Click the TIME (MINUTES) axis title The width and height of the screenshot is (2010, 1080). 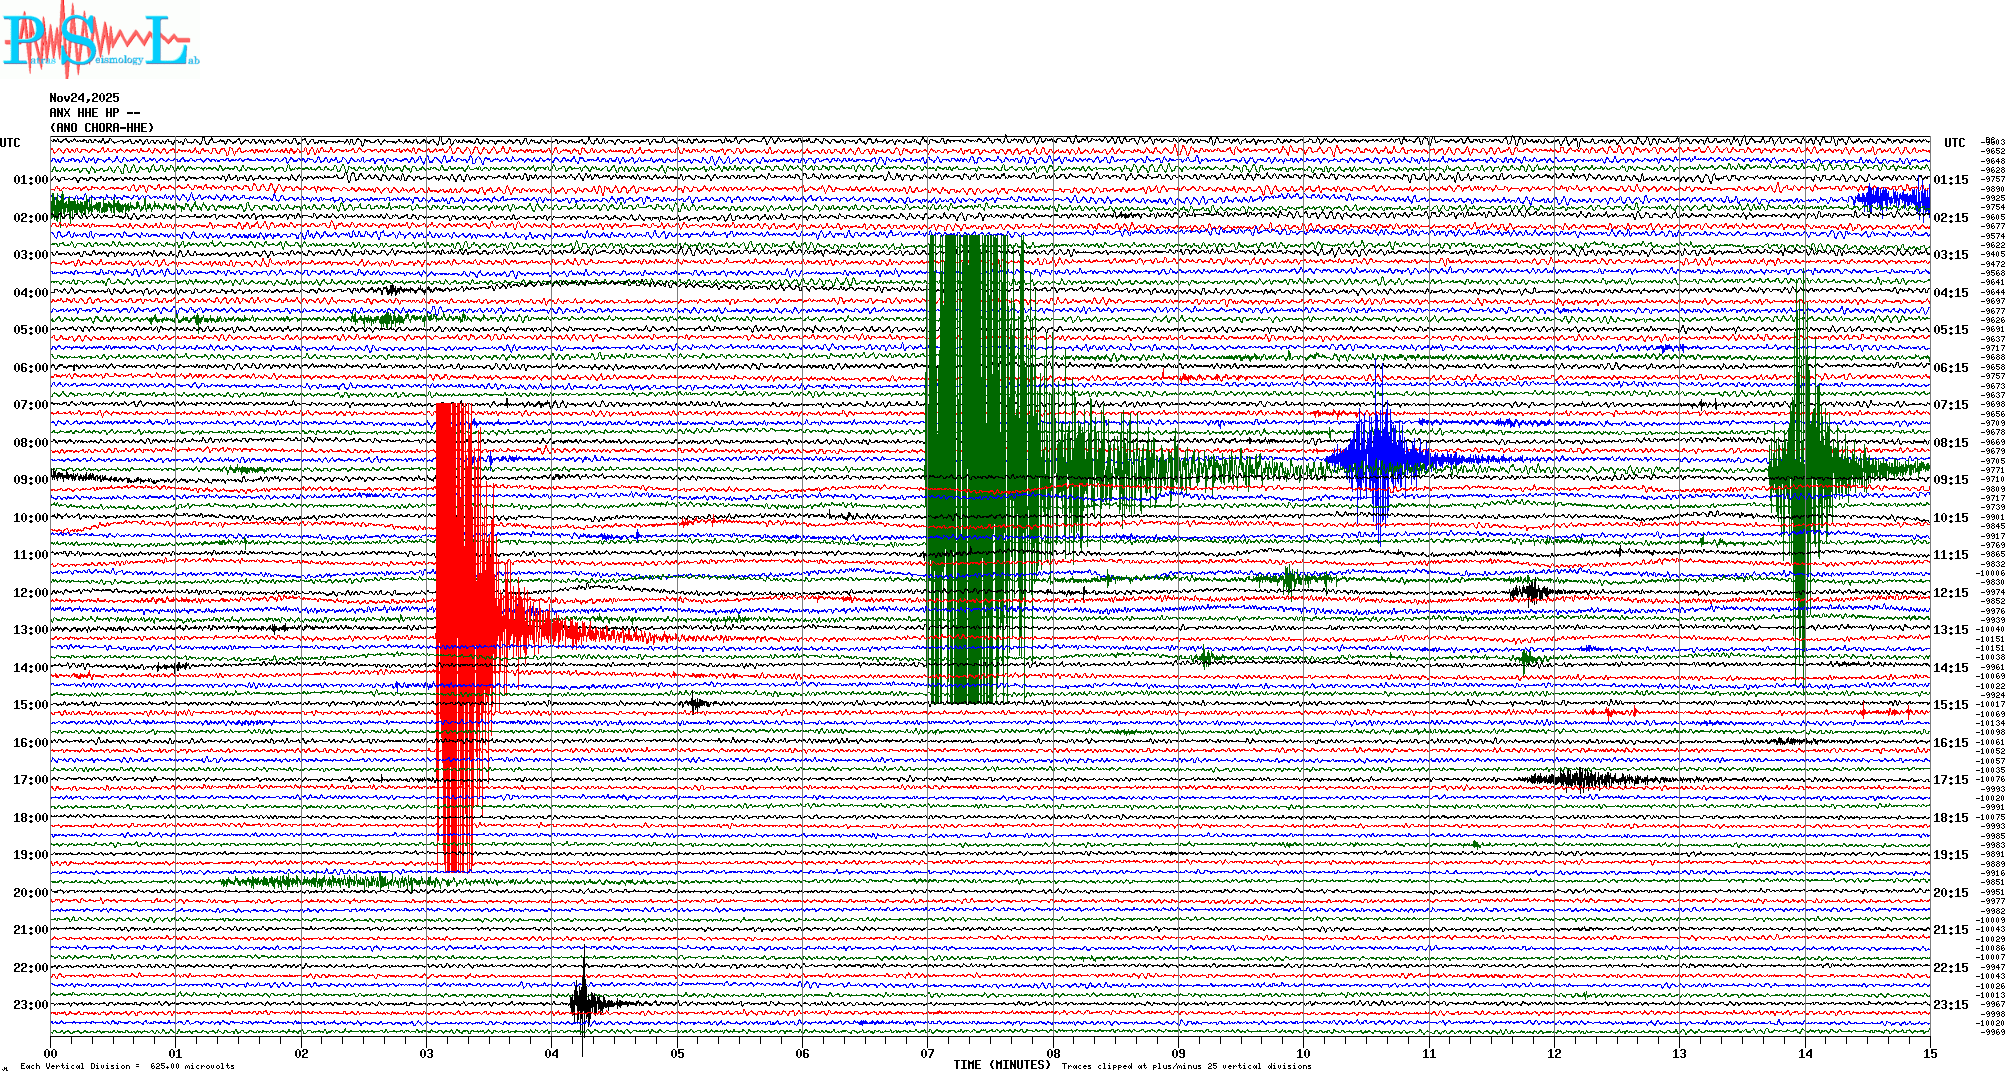click(1001, 1065)
